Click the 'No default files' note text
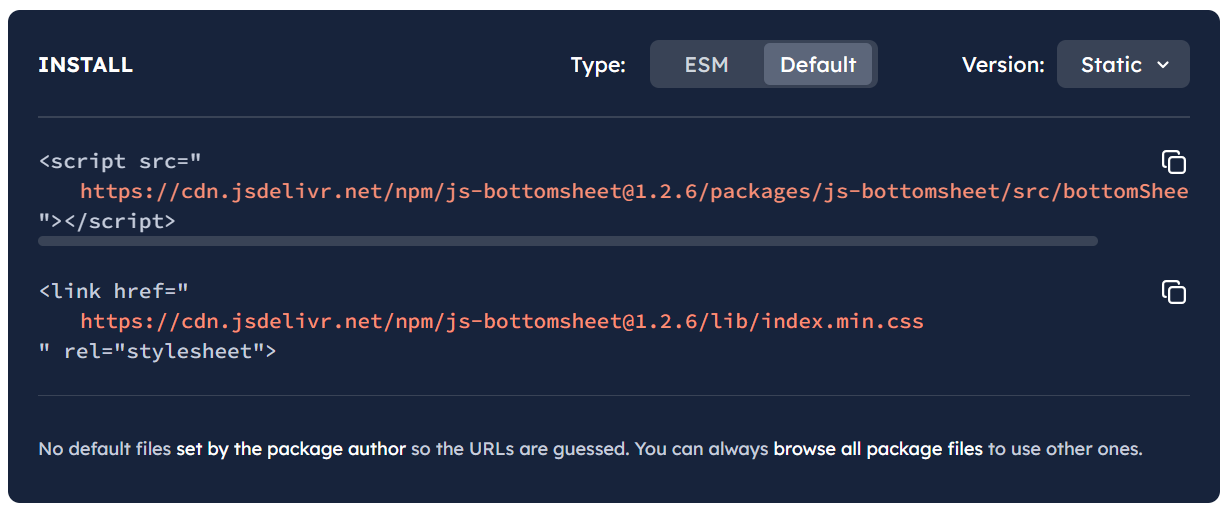 [x=105, y=449]
